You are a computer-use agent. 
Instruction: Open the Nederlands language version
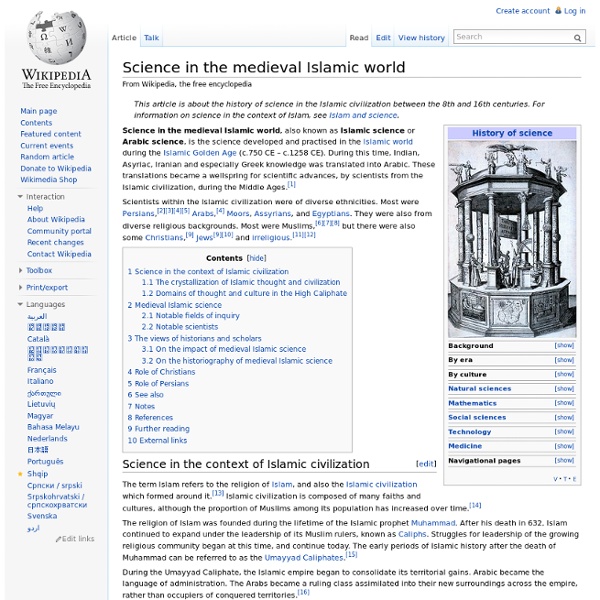[47, 439]
